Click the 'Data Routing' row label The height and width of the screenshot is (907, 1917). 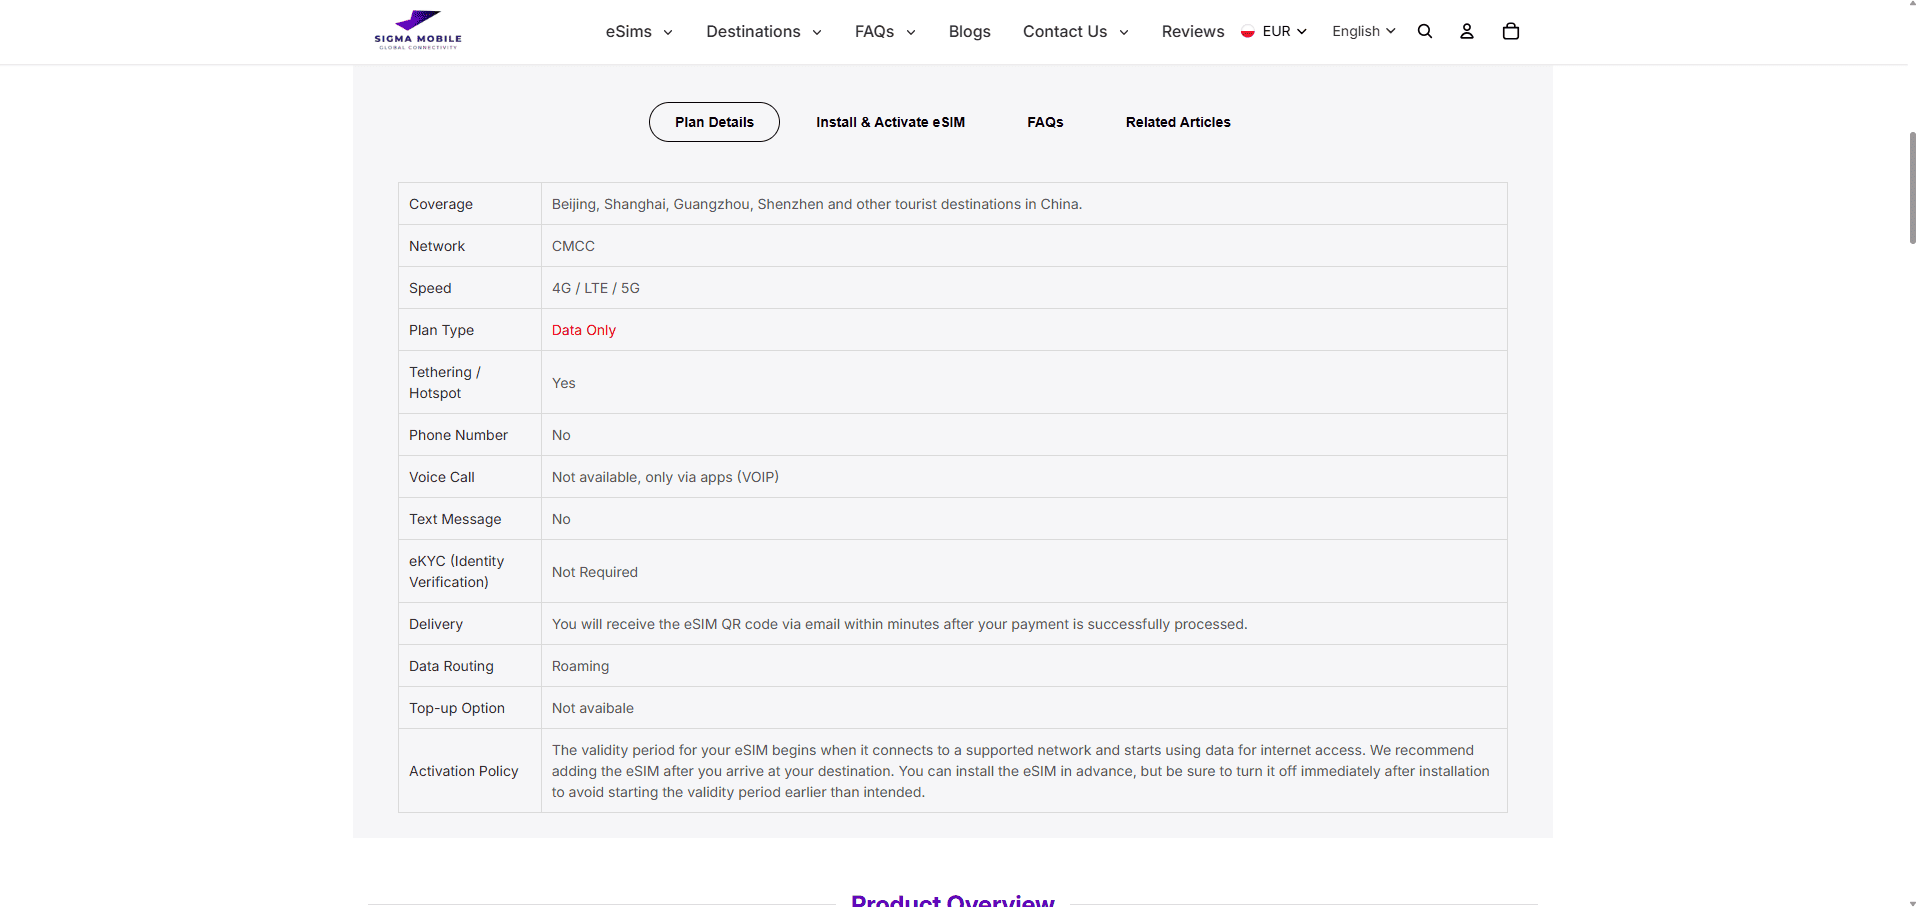tap(451, 666)
